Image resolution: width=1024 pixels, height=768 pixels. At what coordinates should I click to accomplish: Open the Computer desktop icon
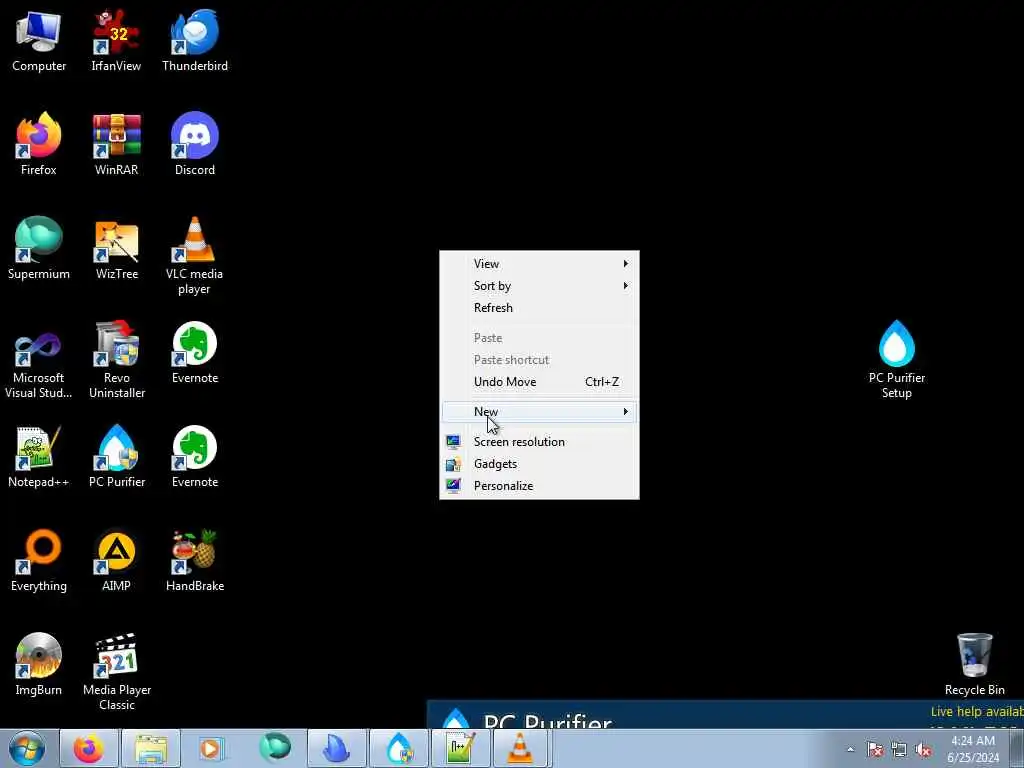coord(39,40)
